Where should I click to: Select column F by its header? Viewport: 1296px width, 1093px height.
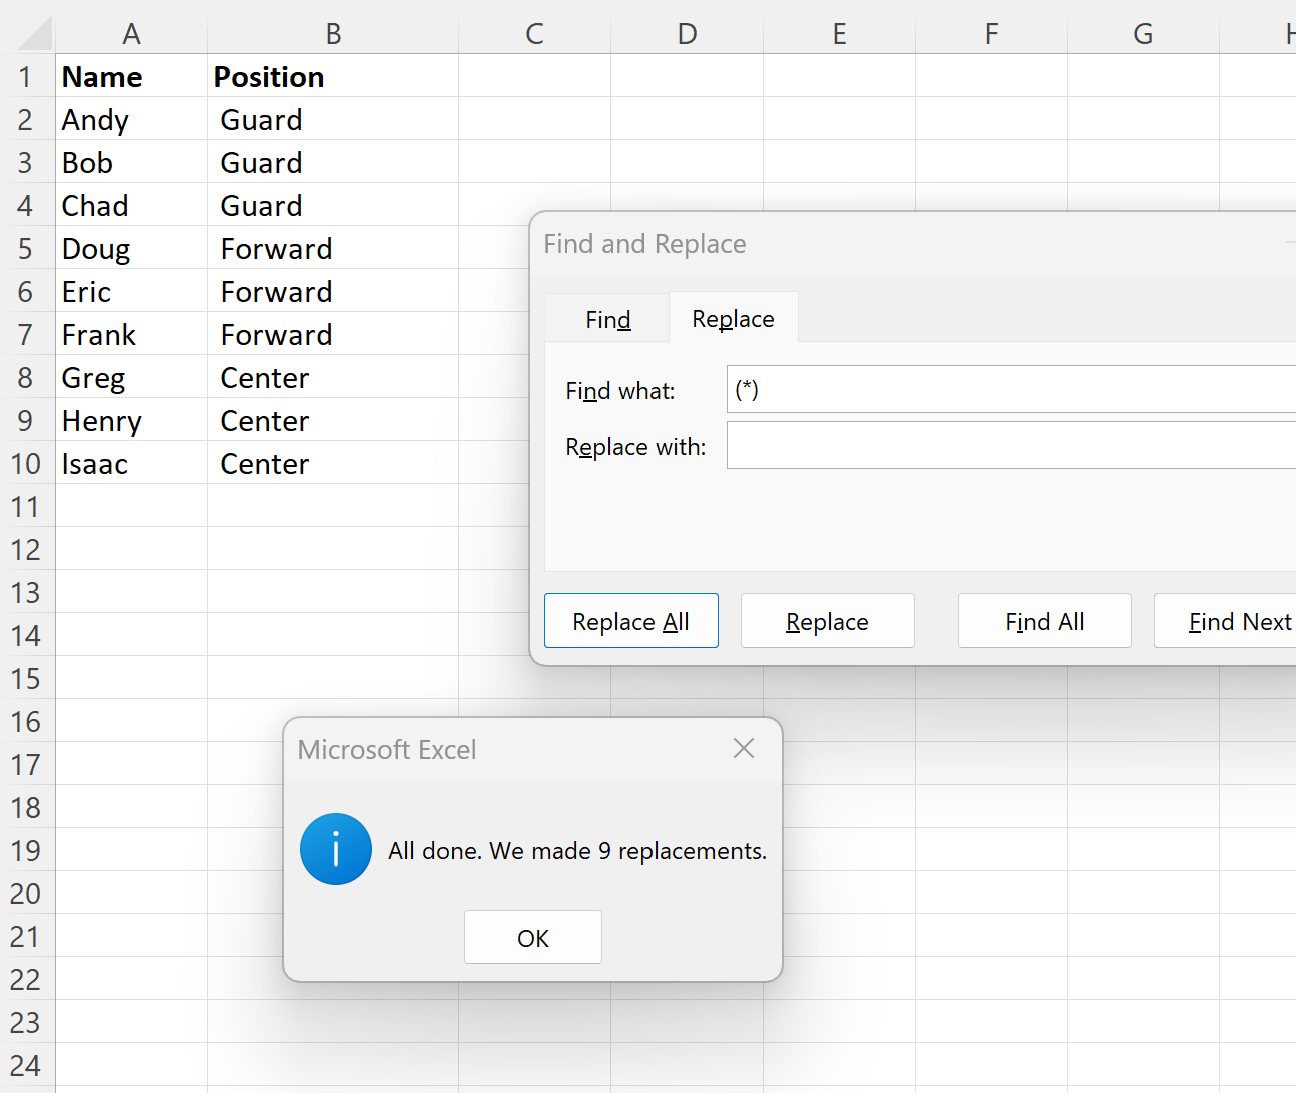pyautogui.click(x=991, y=33)
